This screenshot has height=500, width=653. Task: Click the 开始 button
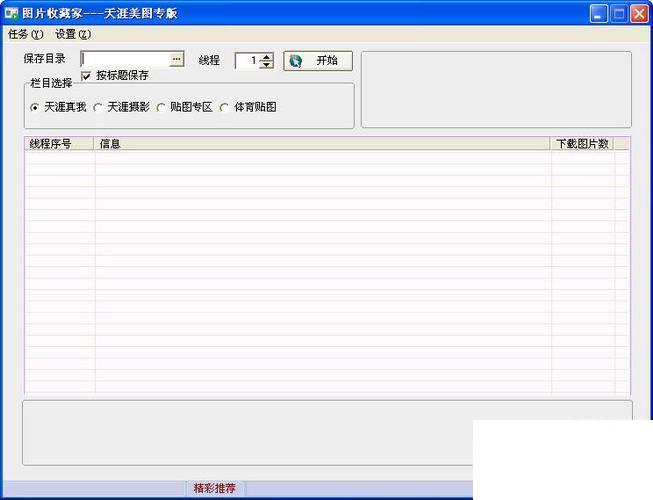(x=318, y=61)
